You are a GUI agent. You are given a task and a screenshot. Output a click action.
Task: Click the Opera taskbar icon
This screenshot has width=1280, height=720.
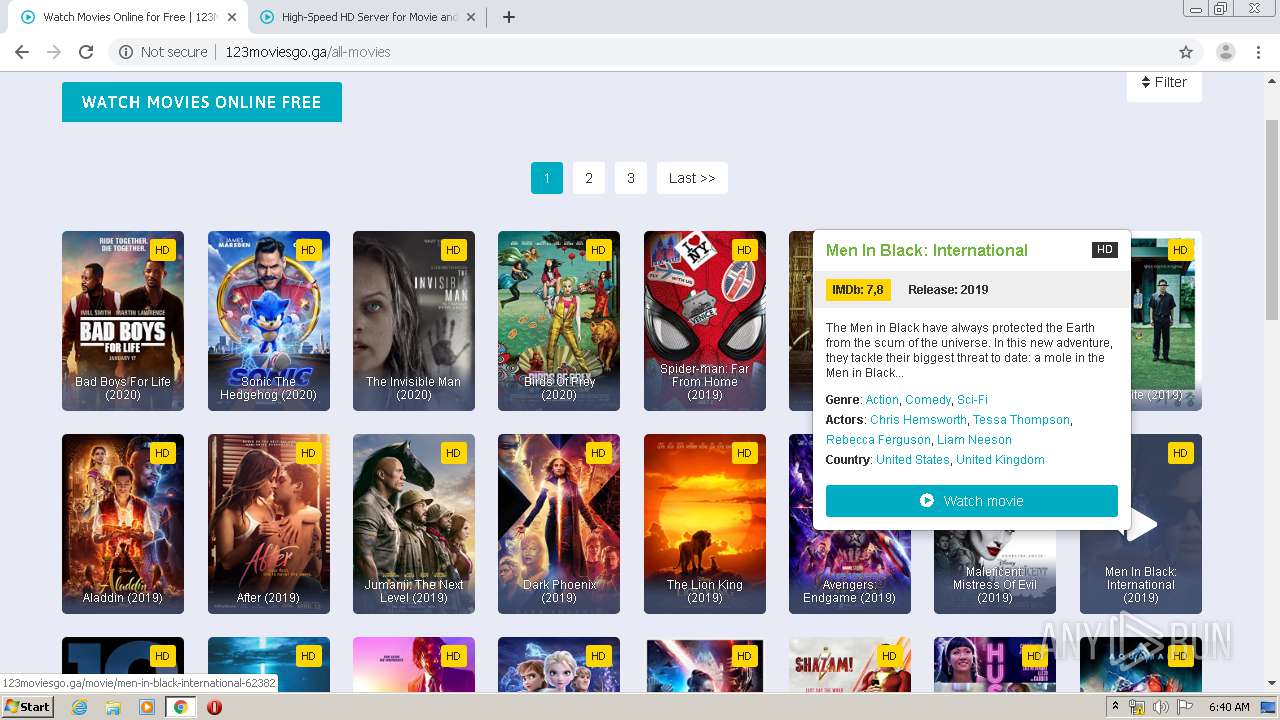pyautogui.click(x=214, y=707)
